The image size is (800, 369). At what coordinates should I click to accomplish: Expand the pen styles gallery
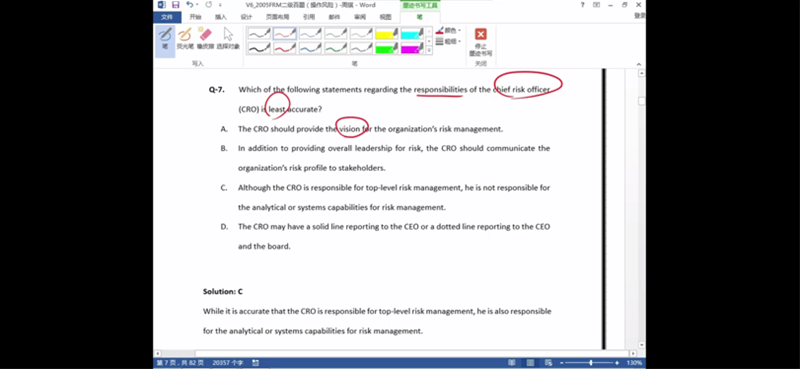(x=429, y=51)
